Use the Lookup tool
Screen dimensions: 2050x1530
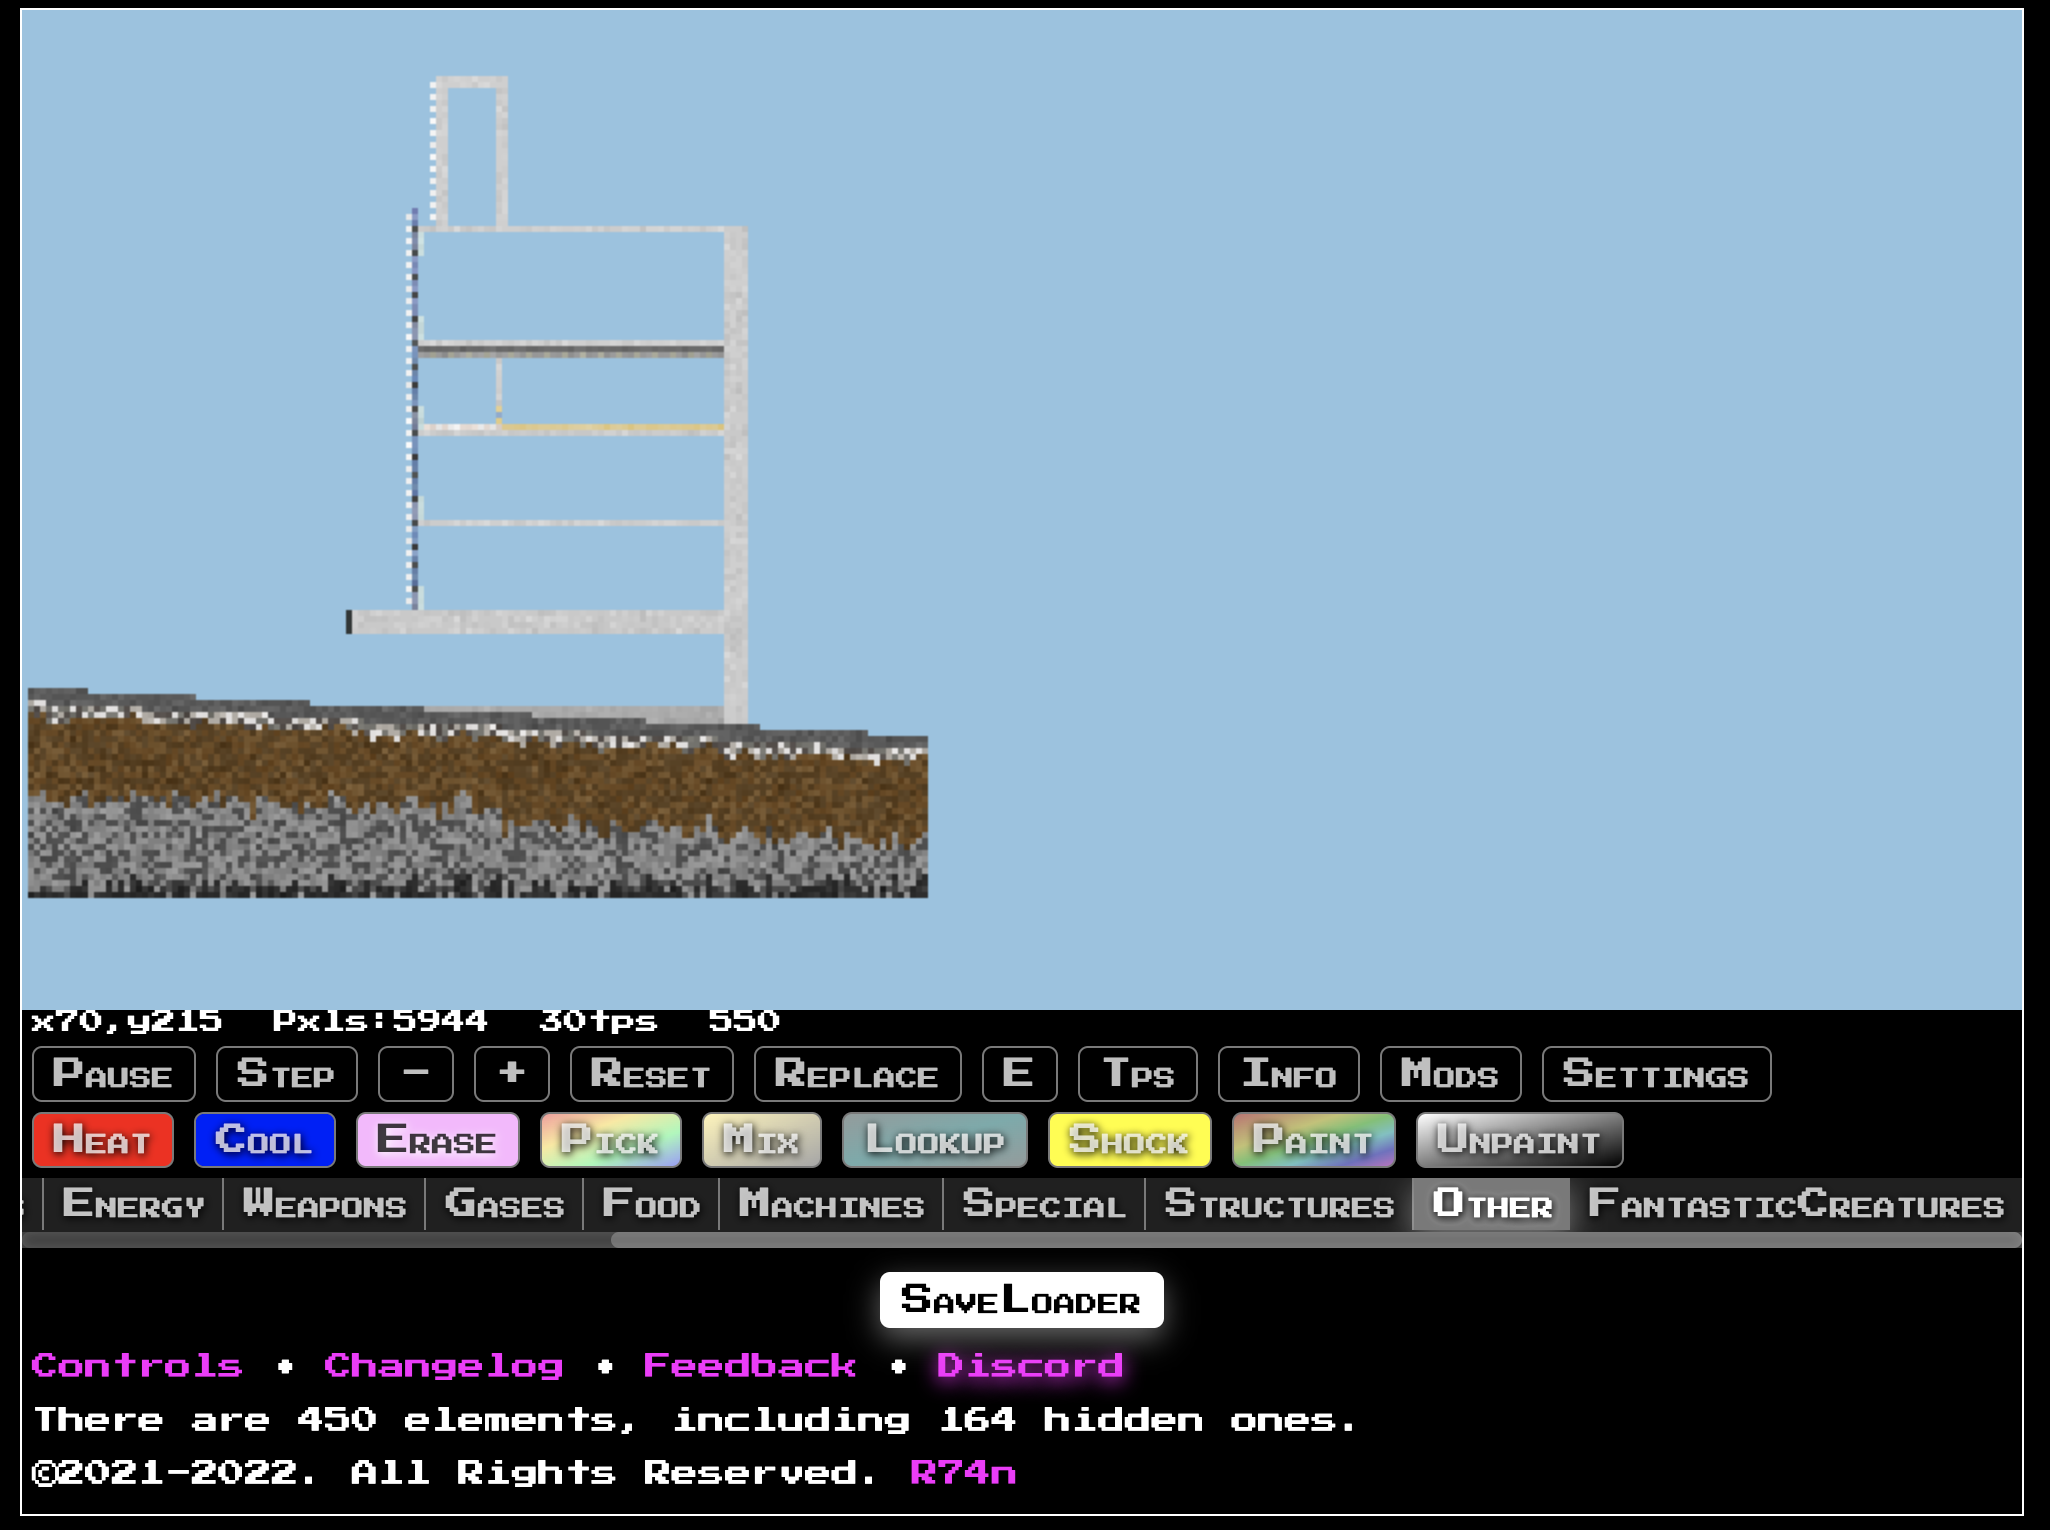(x=934, y=1140)
